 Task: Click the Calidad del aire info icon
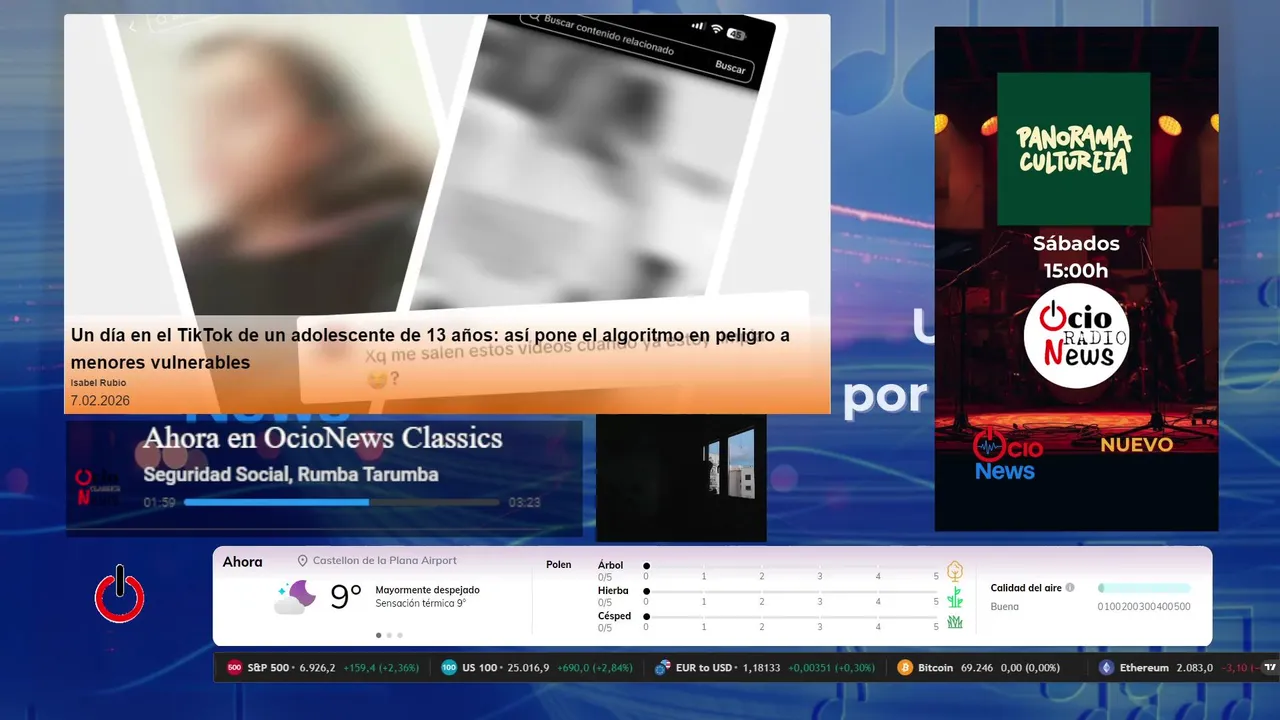1070,588
